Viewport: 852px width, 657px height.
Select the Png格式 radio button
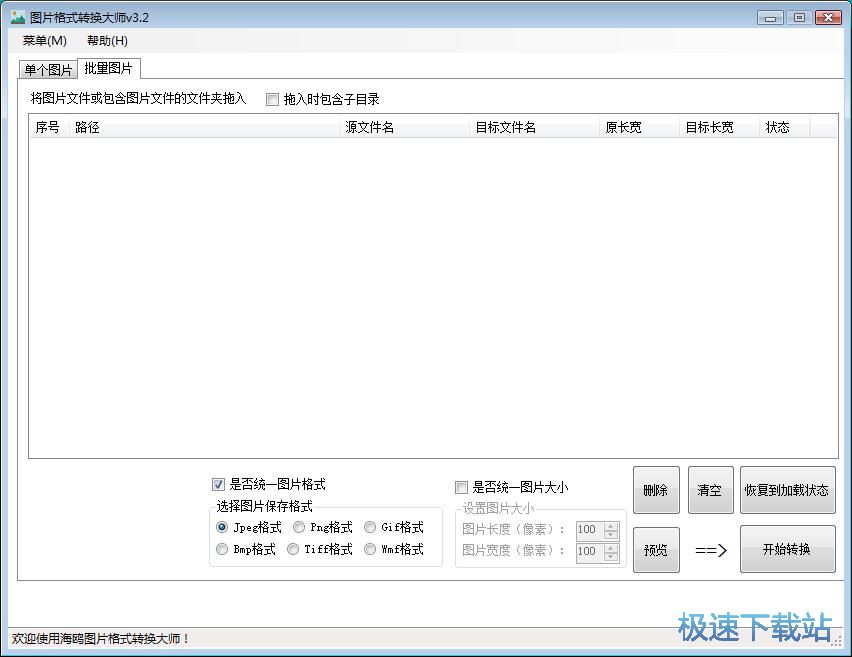point(298,527)
